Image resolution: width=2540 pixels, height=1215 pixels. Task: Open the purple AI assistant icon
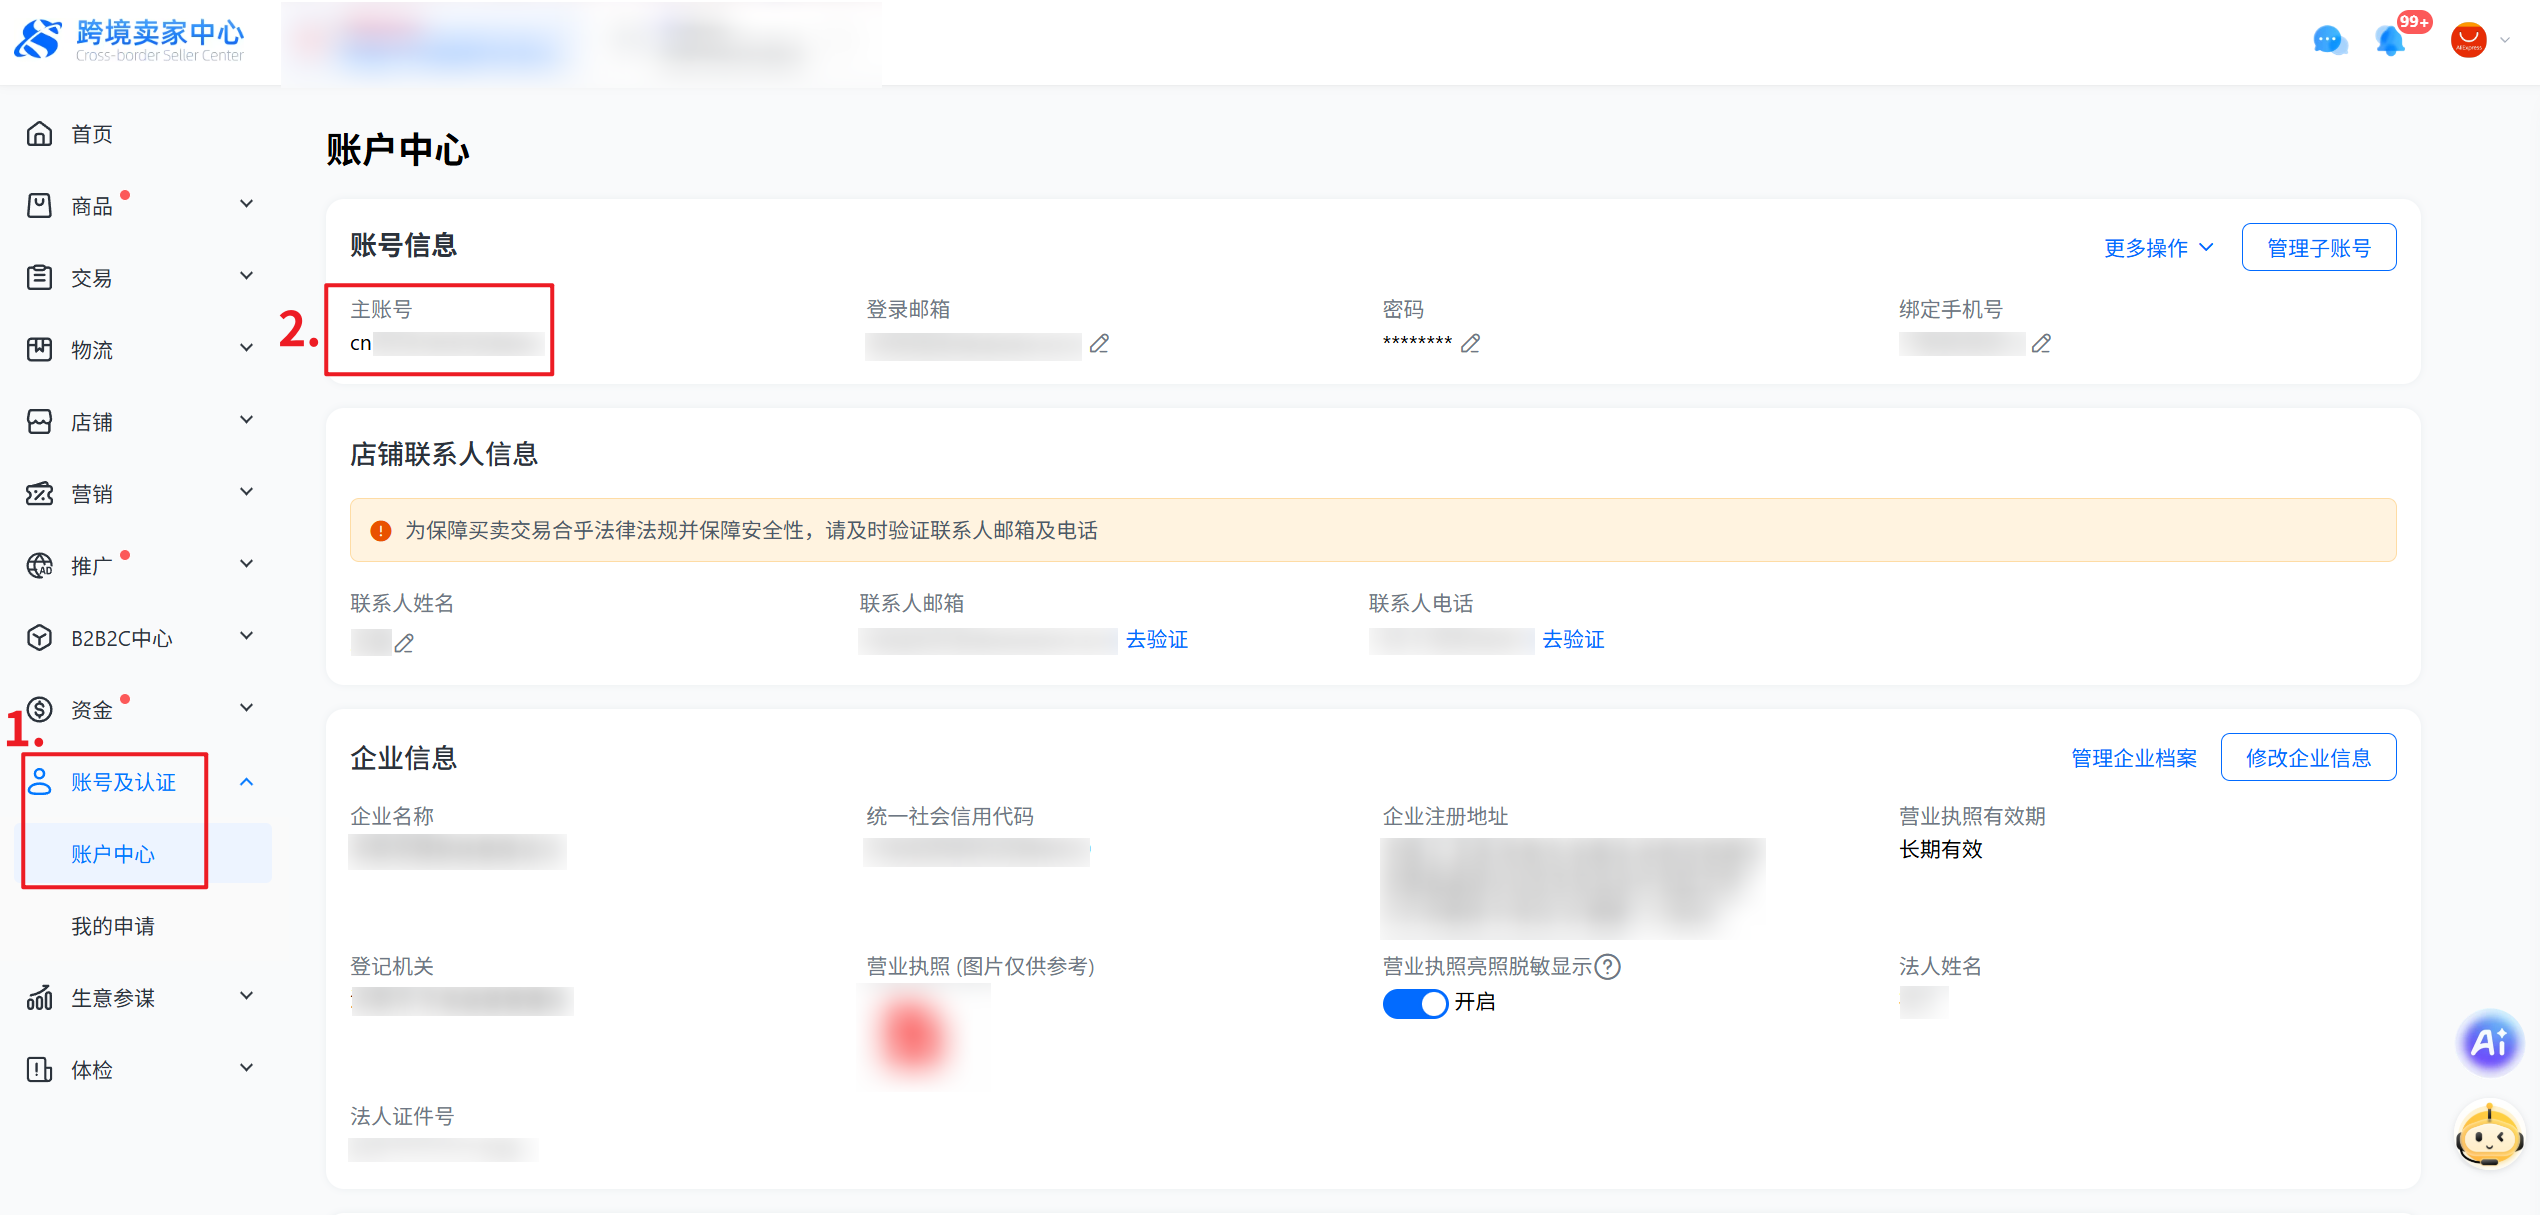2488,1042
